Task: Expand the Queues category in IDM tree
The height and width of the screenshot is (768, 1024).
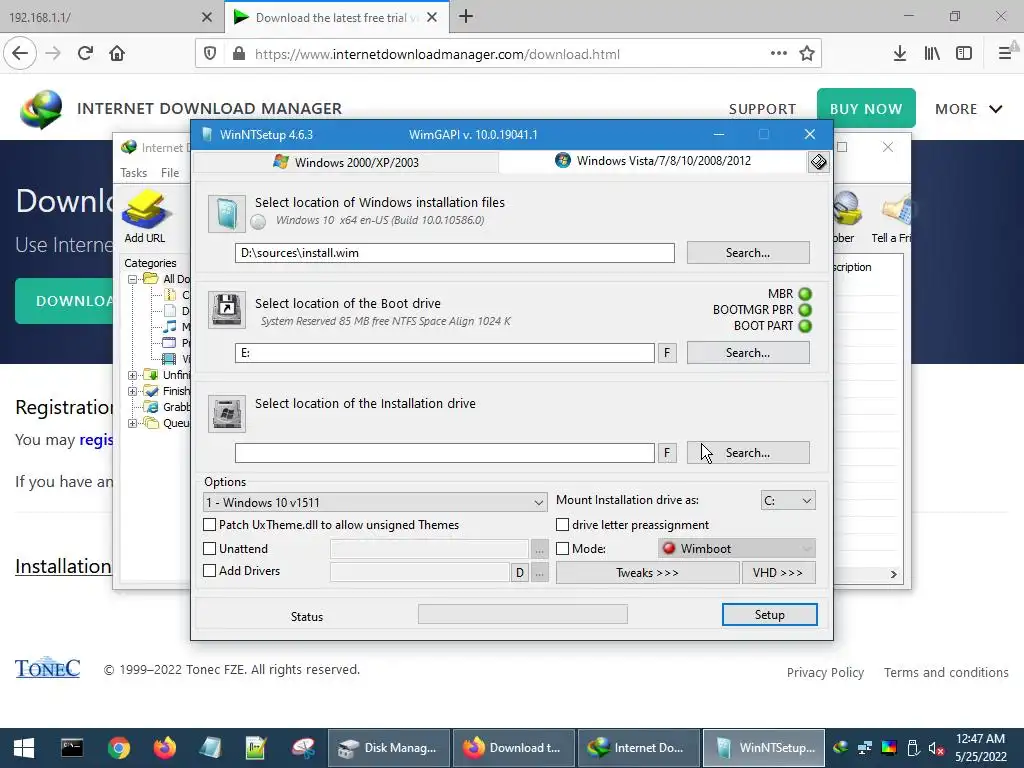Action: click(x=133, y=423)
